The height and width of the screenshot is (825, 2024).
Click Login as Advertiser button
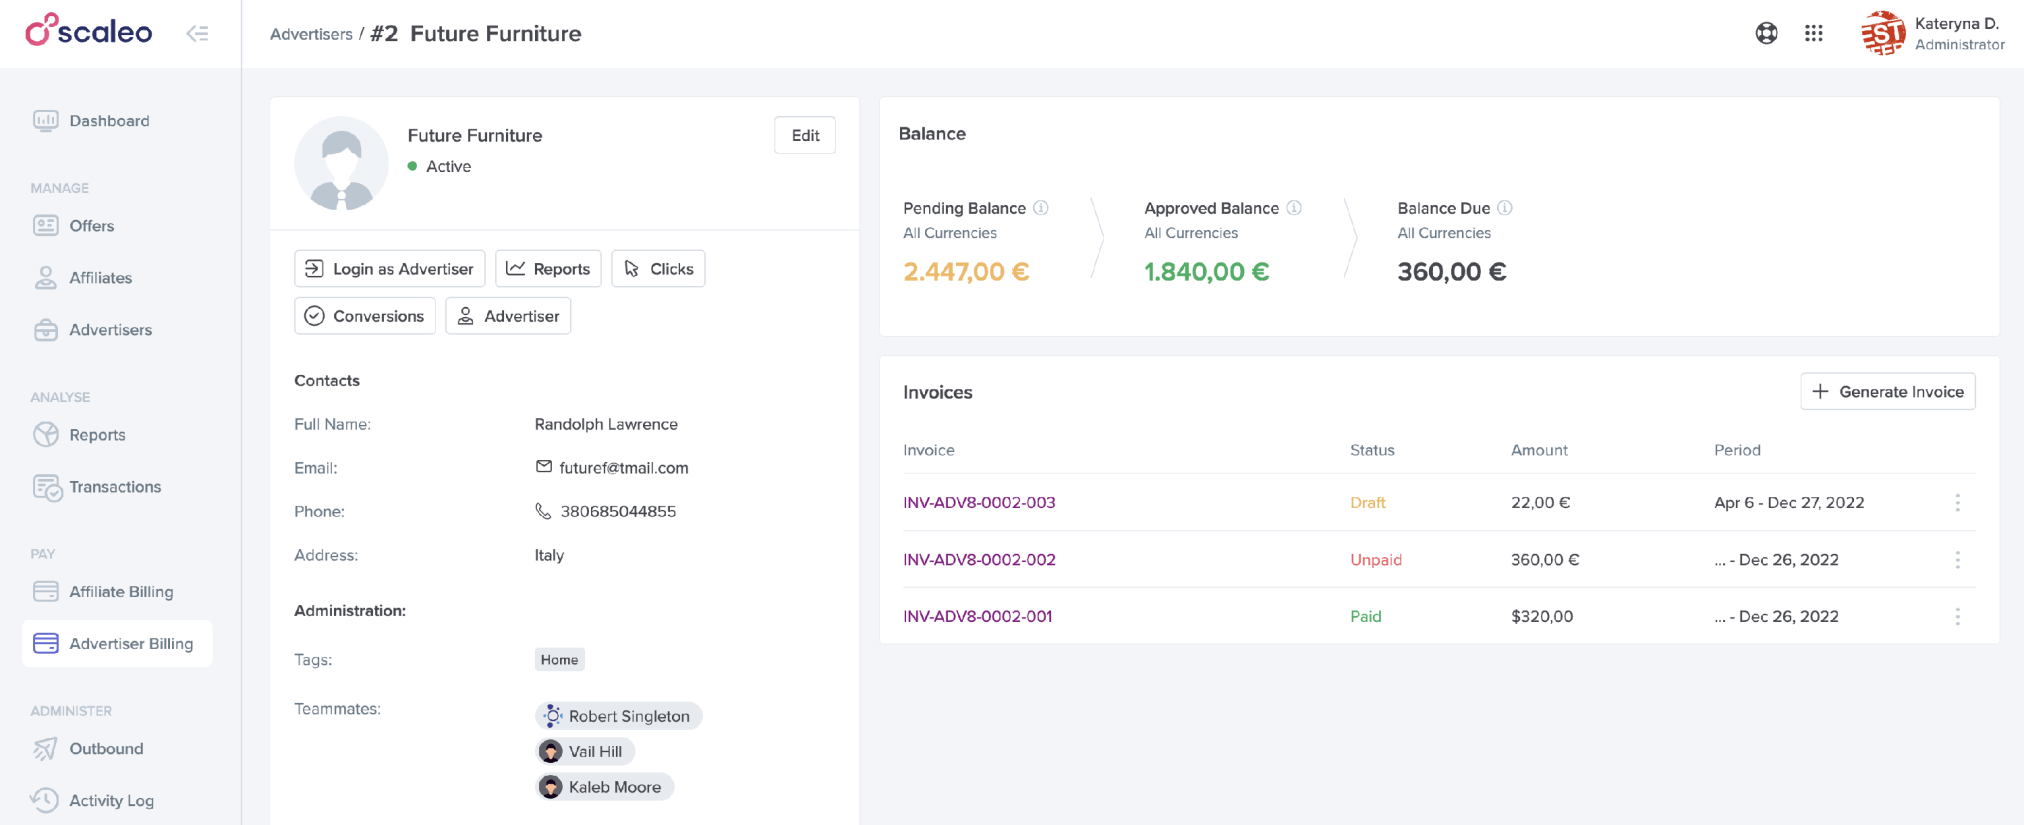coord(390,269)
